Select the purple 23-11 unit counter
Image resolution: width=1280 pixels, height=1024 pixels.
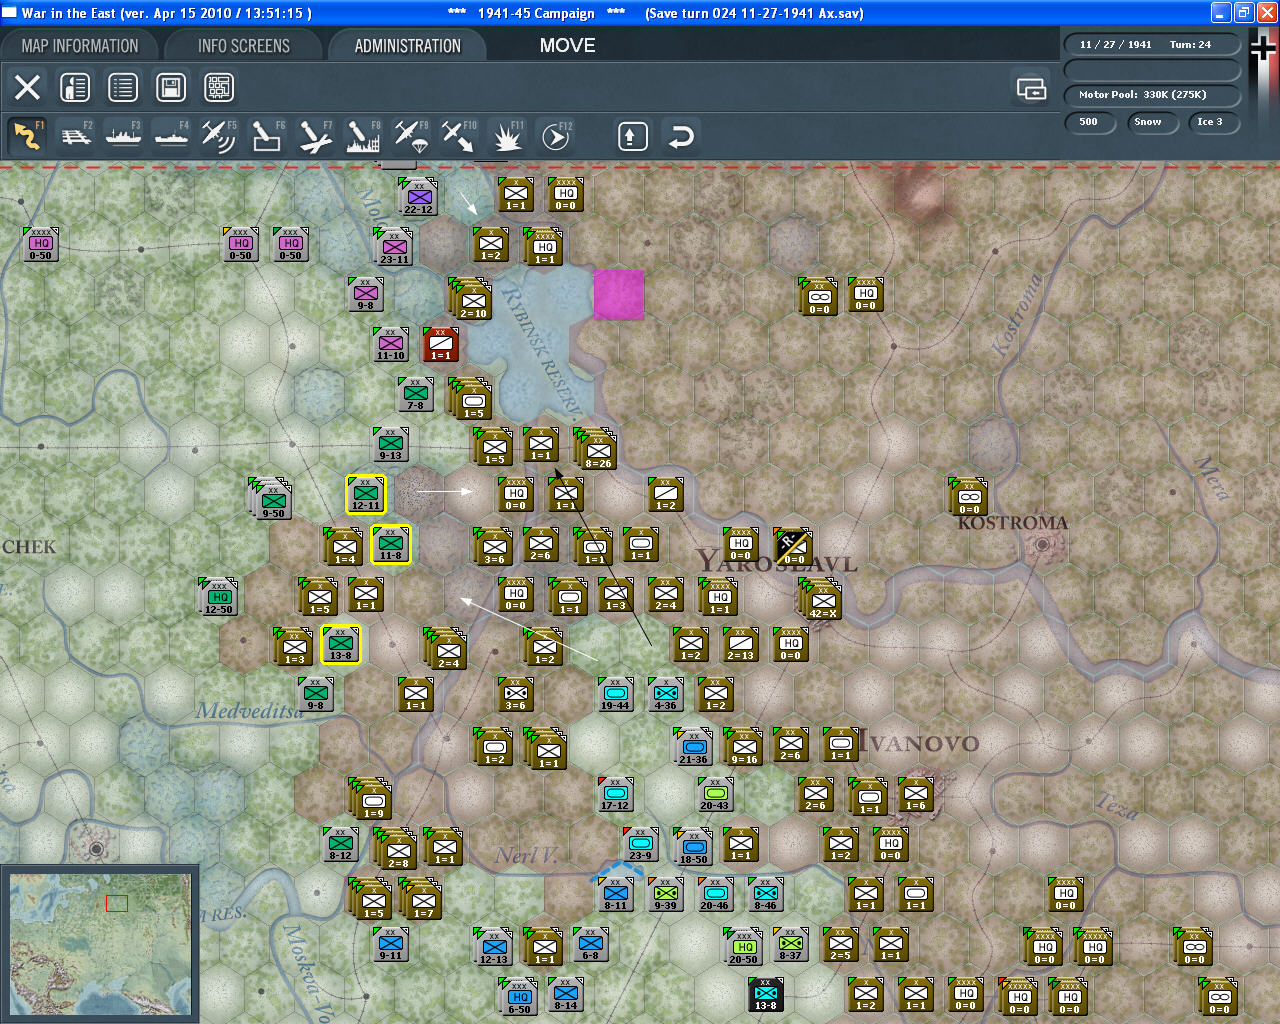tap(393, 247)
